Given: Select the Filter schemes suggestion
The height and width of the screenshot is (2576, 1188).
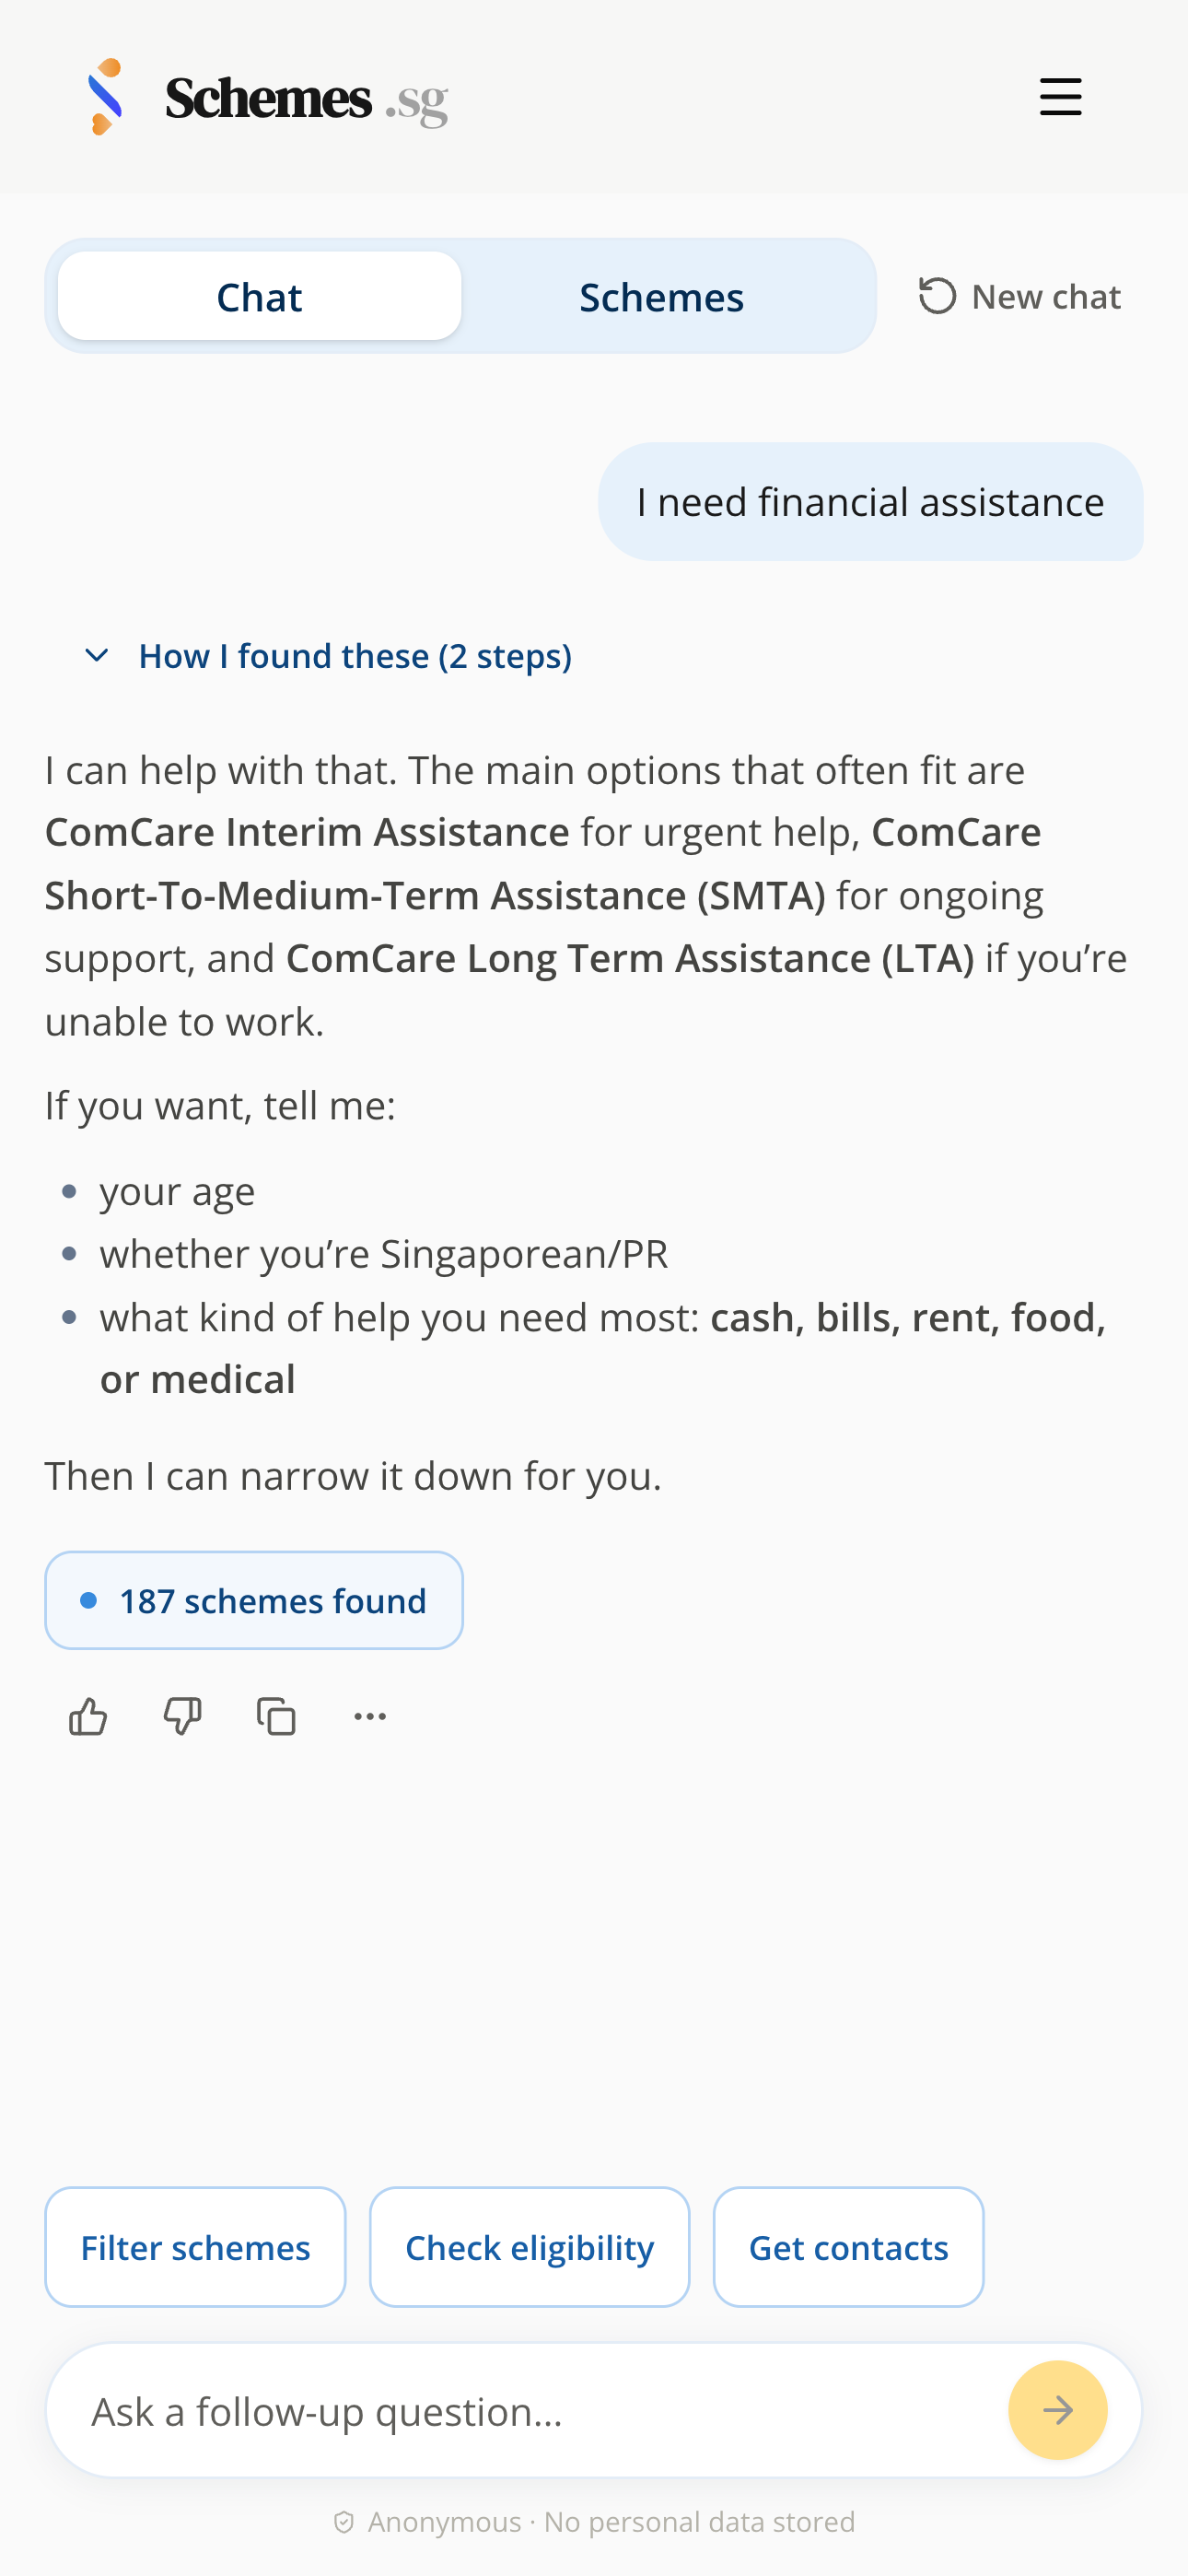Looking at the screenshot, I should pos(195,2247).
